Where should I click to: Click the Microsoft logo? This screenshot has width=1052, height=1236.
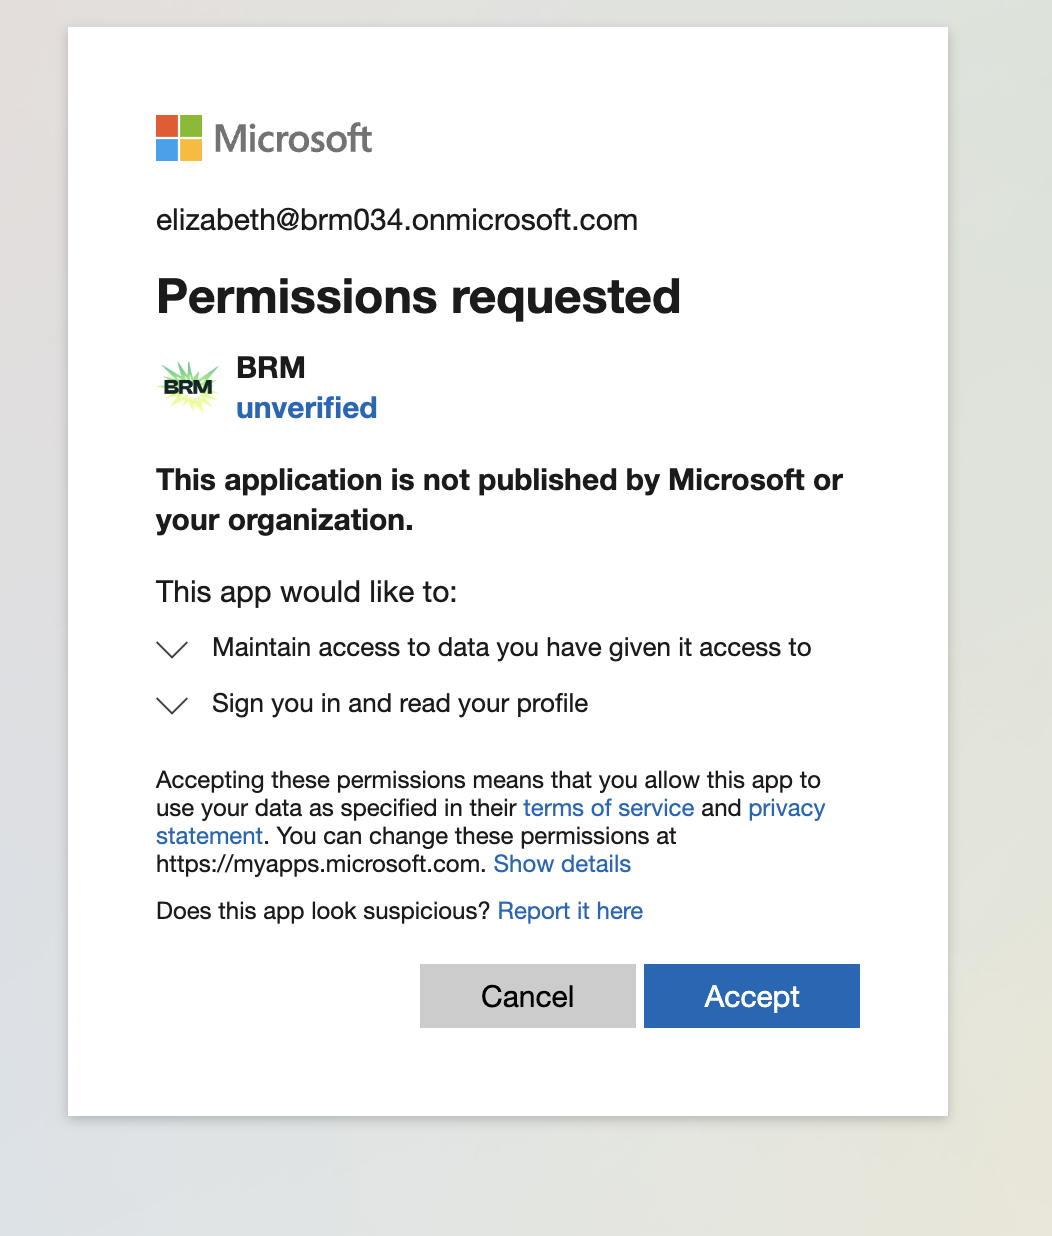263,138
